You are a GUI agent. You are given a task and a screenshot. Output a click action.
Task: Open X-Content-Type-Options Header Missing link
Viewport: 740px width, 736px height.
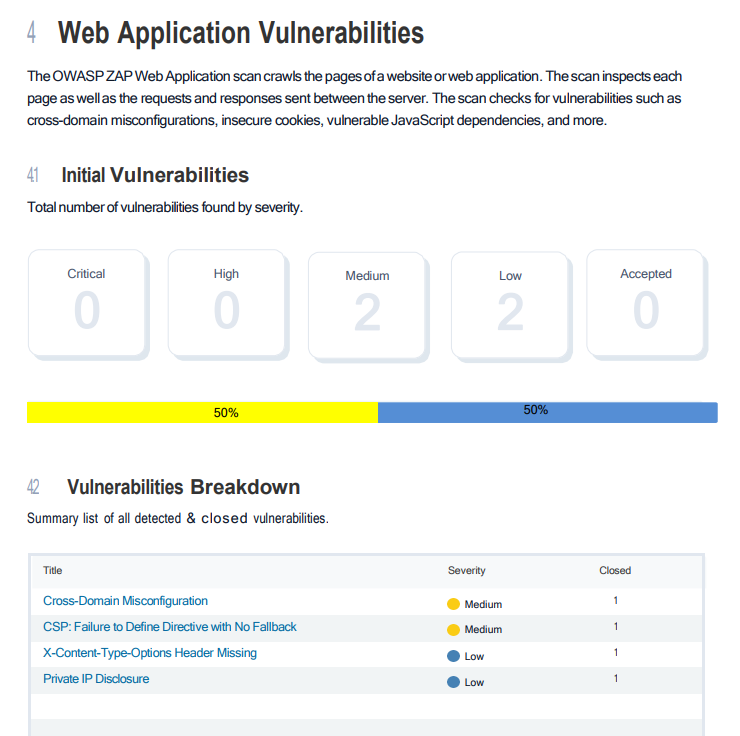pos(149,653)
